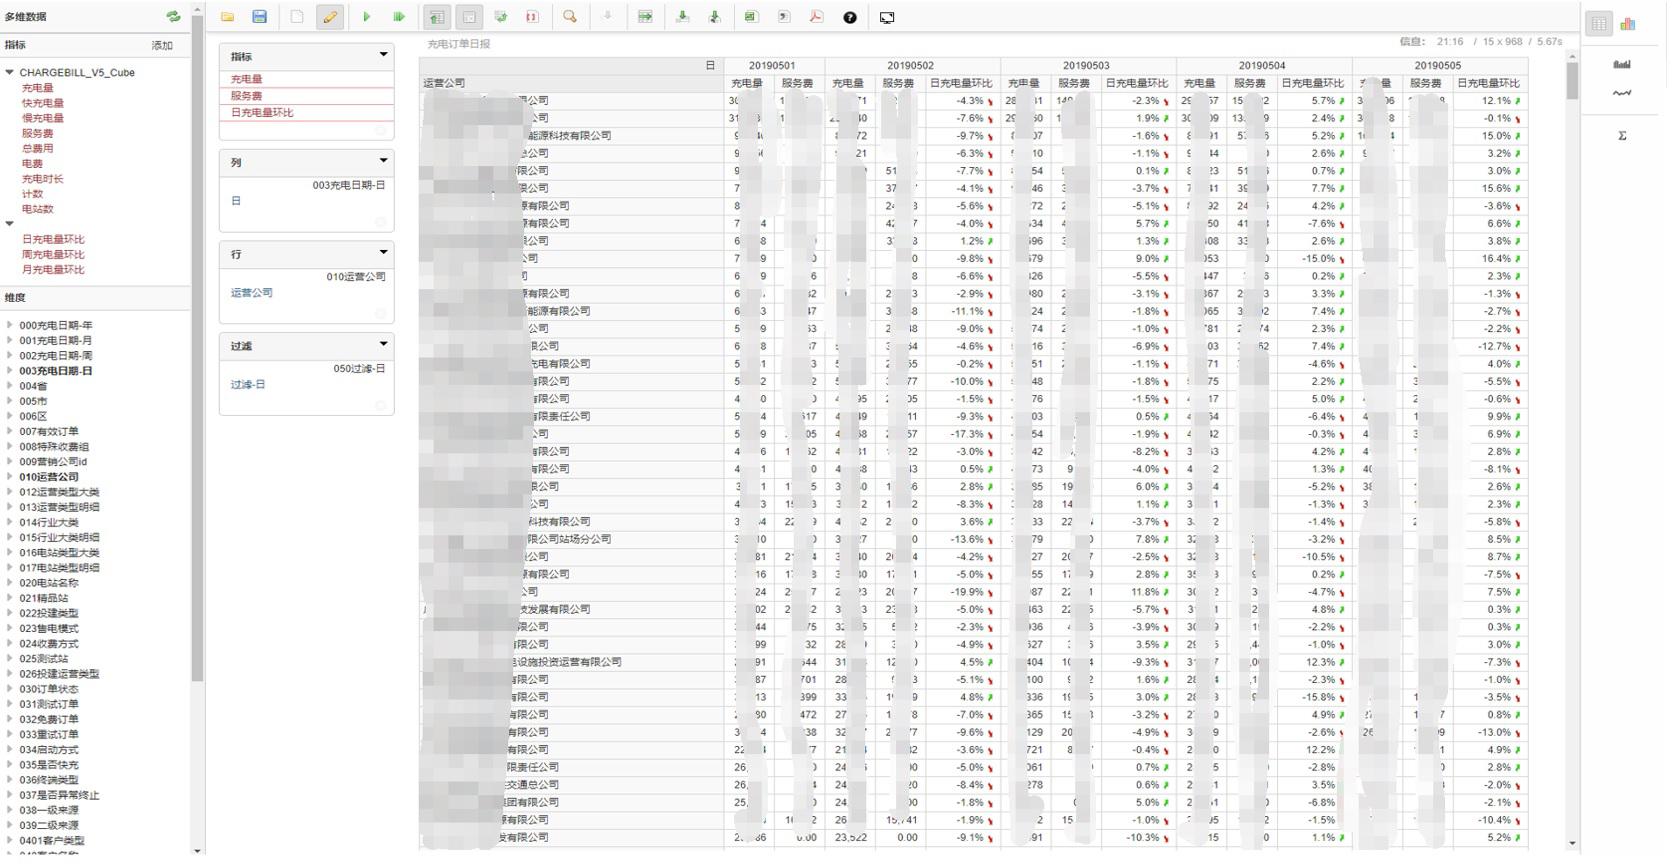Show the MDX view with the red braces icon
The image size is (1675, 867).
(532, 17)
